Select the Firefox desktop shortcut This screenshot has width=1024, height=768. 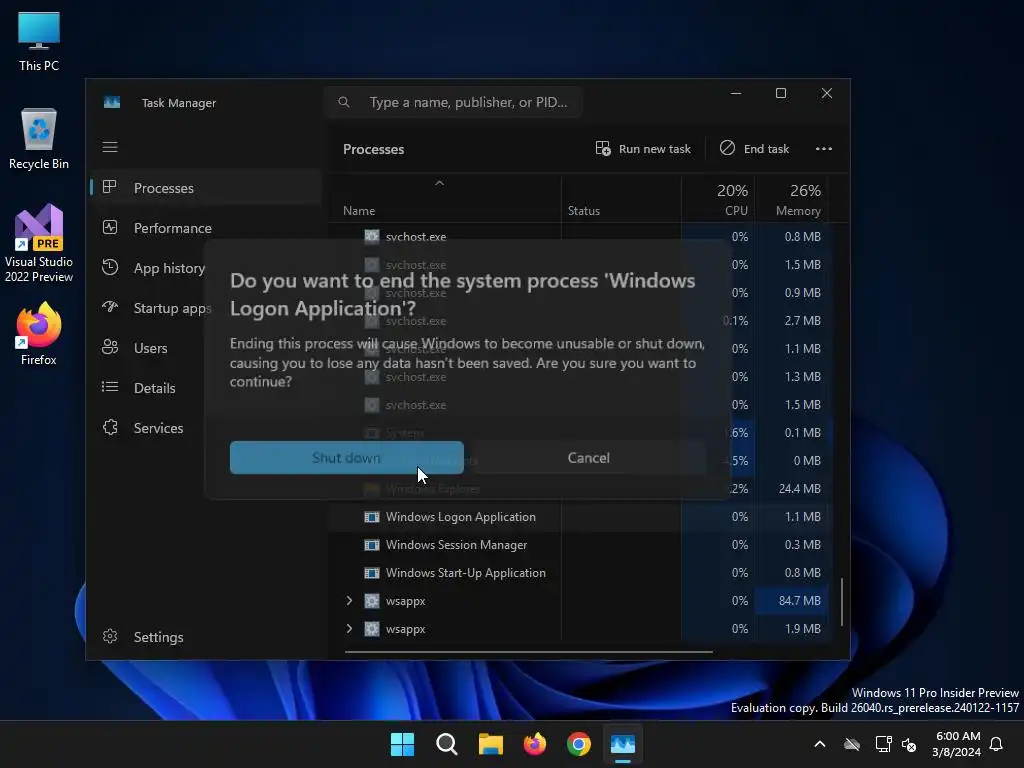[39, 334]
